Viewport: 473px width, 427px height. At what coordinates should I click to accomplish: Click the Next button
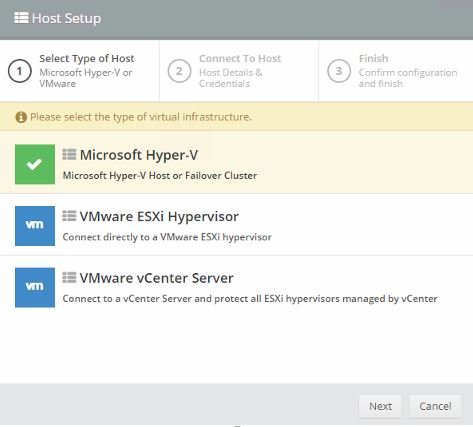point(380,406)
